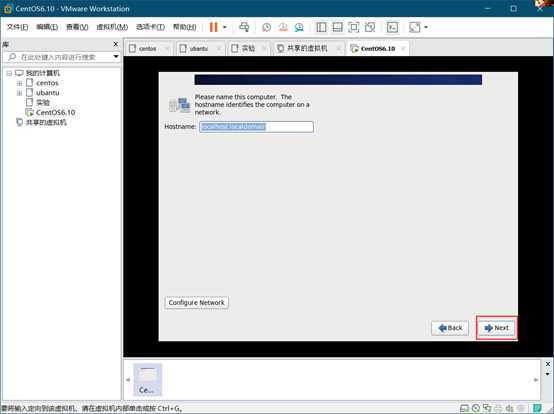Click the VMware Workstation title bar icon

[7, 8]
